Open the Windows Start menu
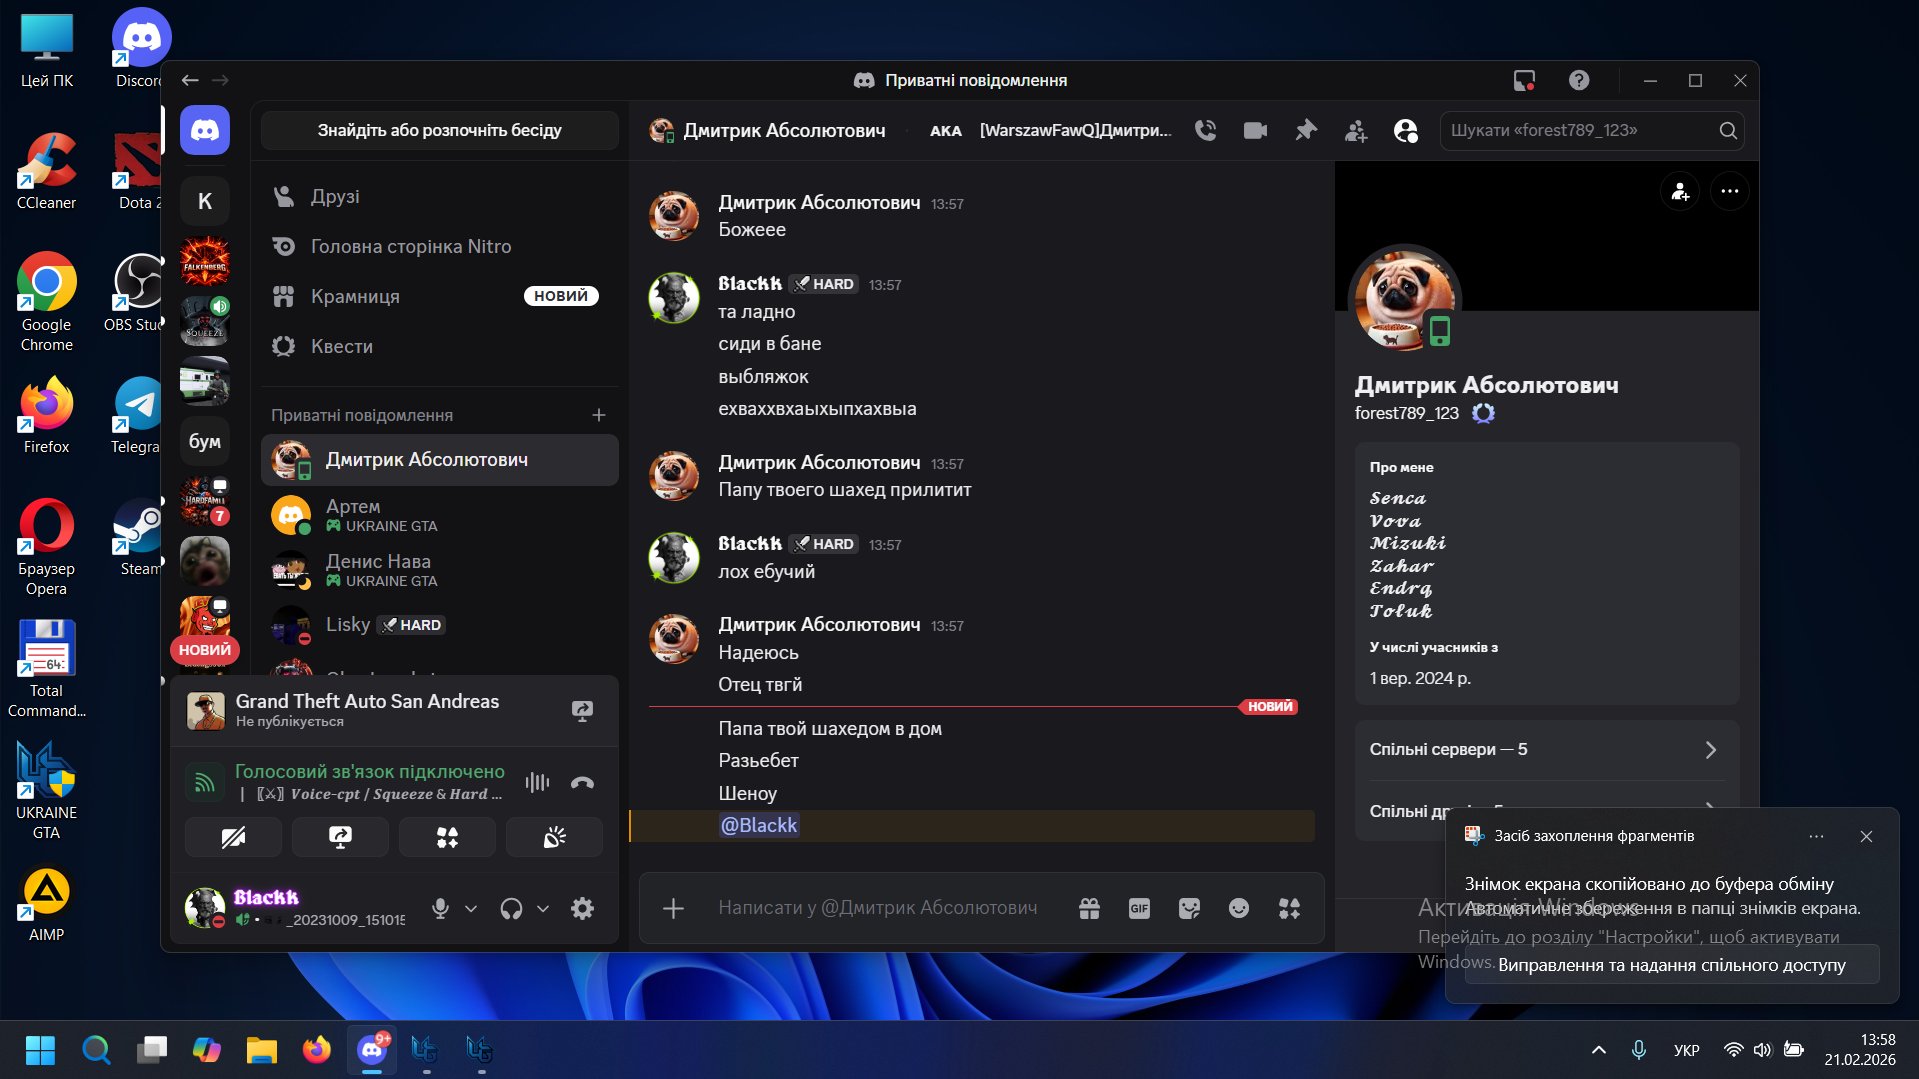1919x1079 pixels. pyautogui.click(x=40, y=1050)
